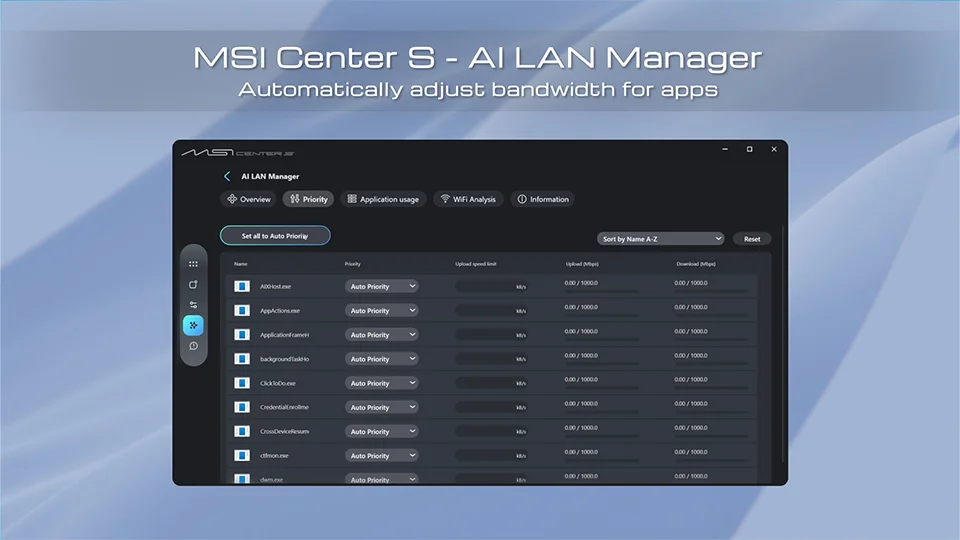Click the app icon of backgroundTaskHo row
This screenshot has width=960, height=540.
[x=242, y=359]
